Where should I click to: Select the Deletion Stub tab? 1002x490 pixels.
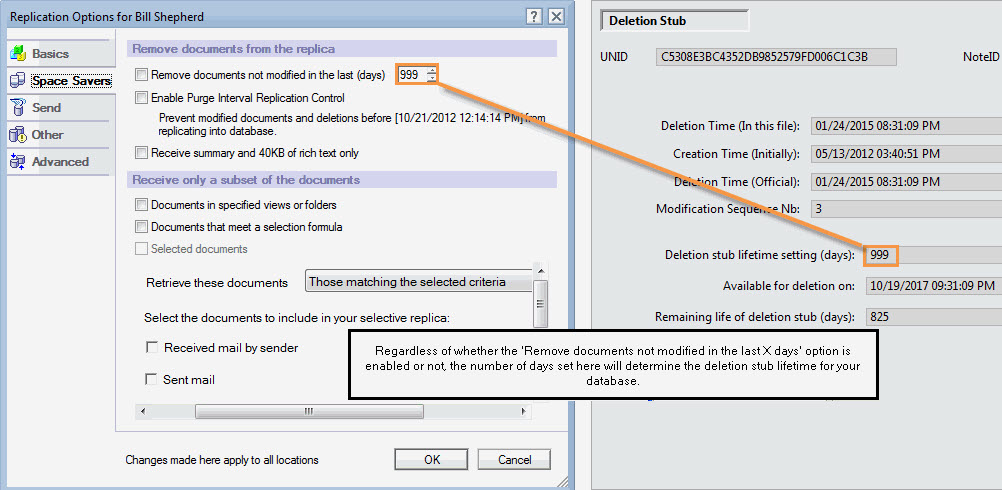tap(673, 21)
